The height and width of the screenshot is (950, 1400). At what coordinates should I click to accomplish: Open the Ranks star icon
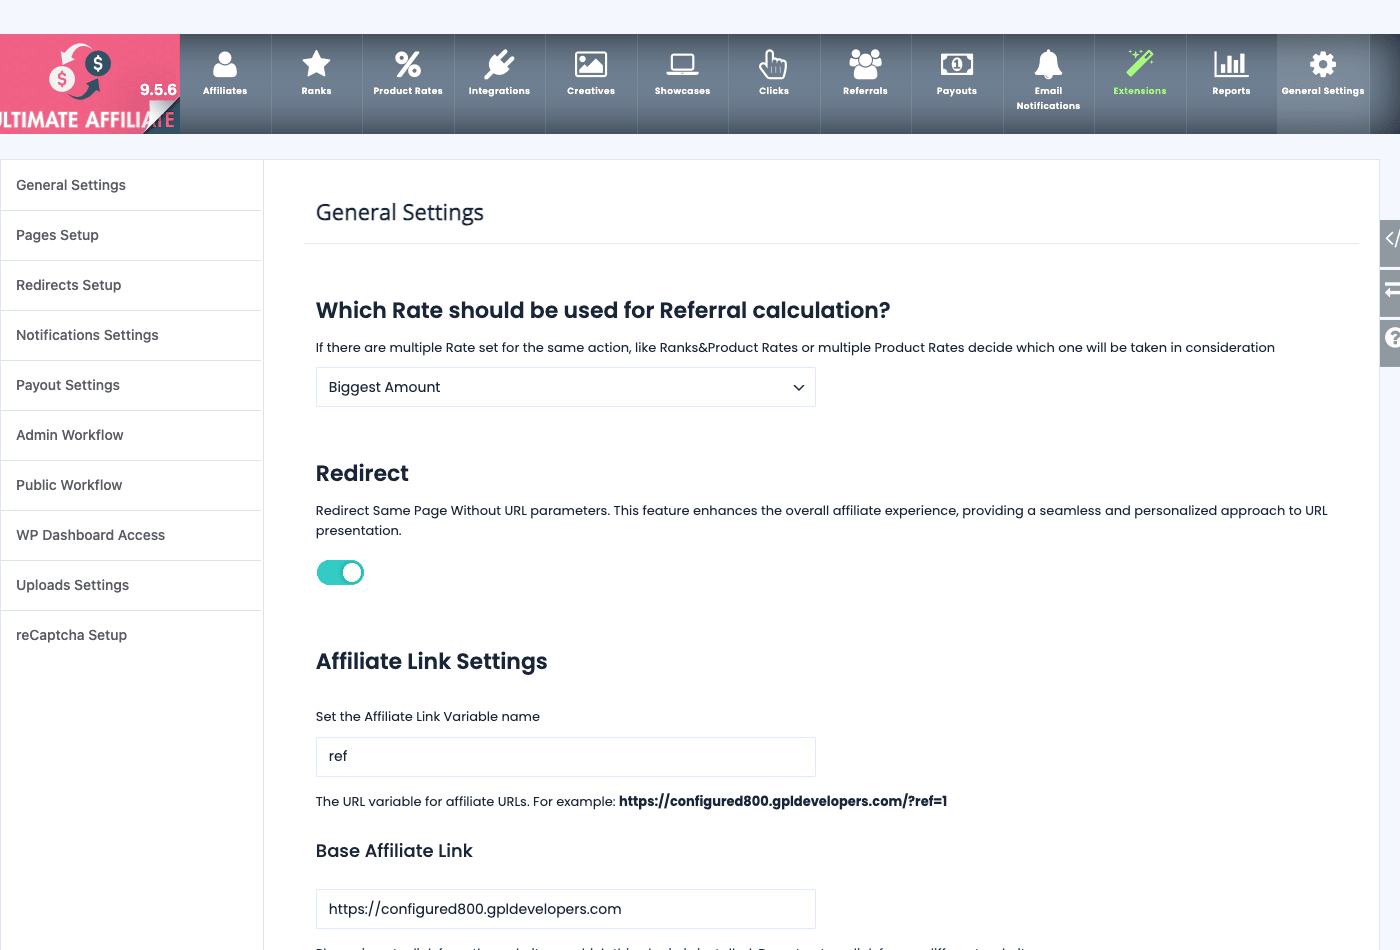(316, 64)
